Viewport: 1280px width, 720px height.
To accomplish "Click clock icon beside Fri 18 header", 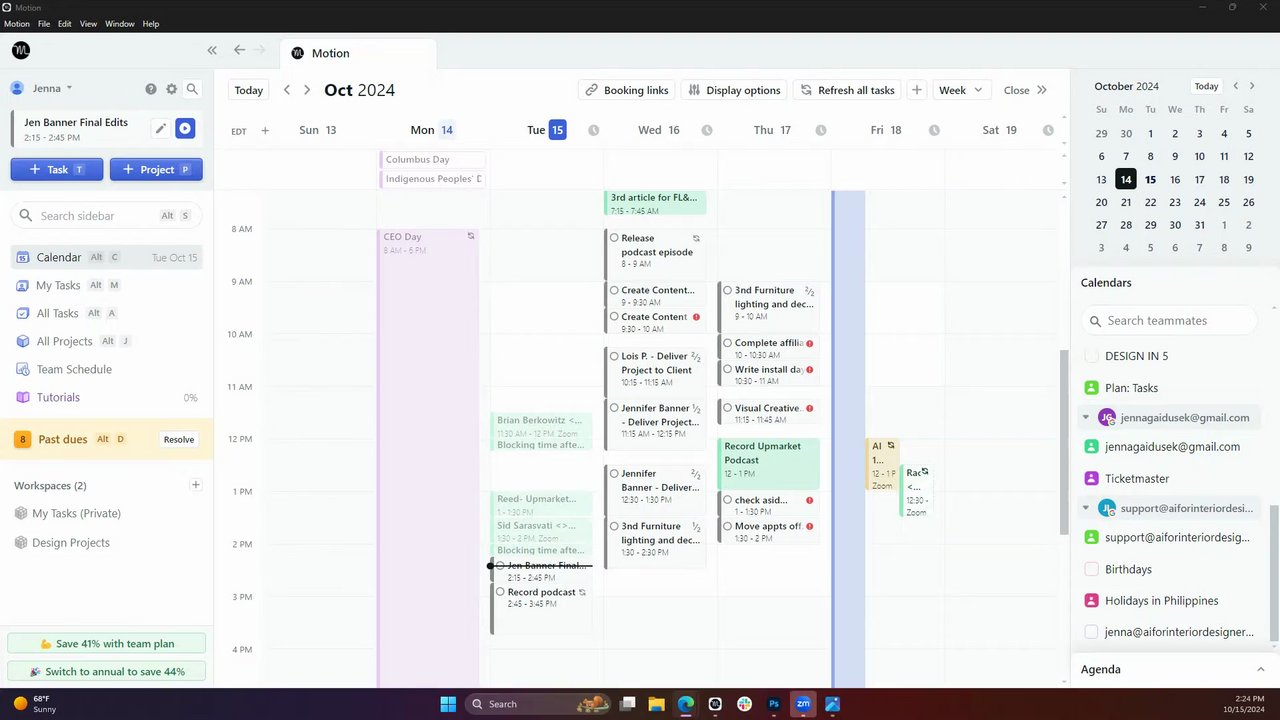I will tap(934, 130).
